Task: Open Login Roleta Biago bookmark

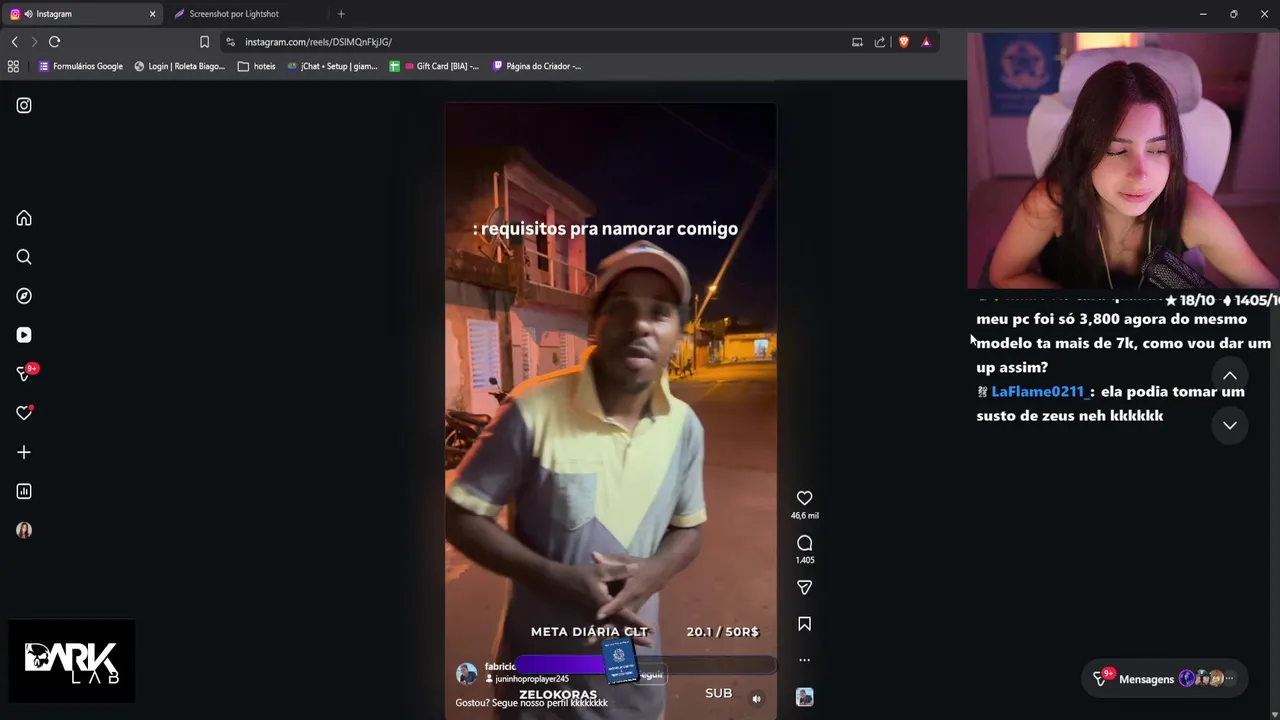Action: 180,66
